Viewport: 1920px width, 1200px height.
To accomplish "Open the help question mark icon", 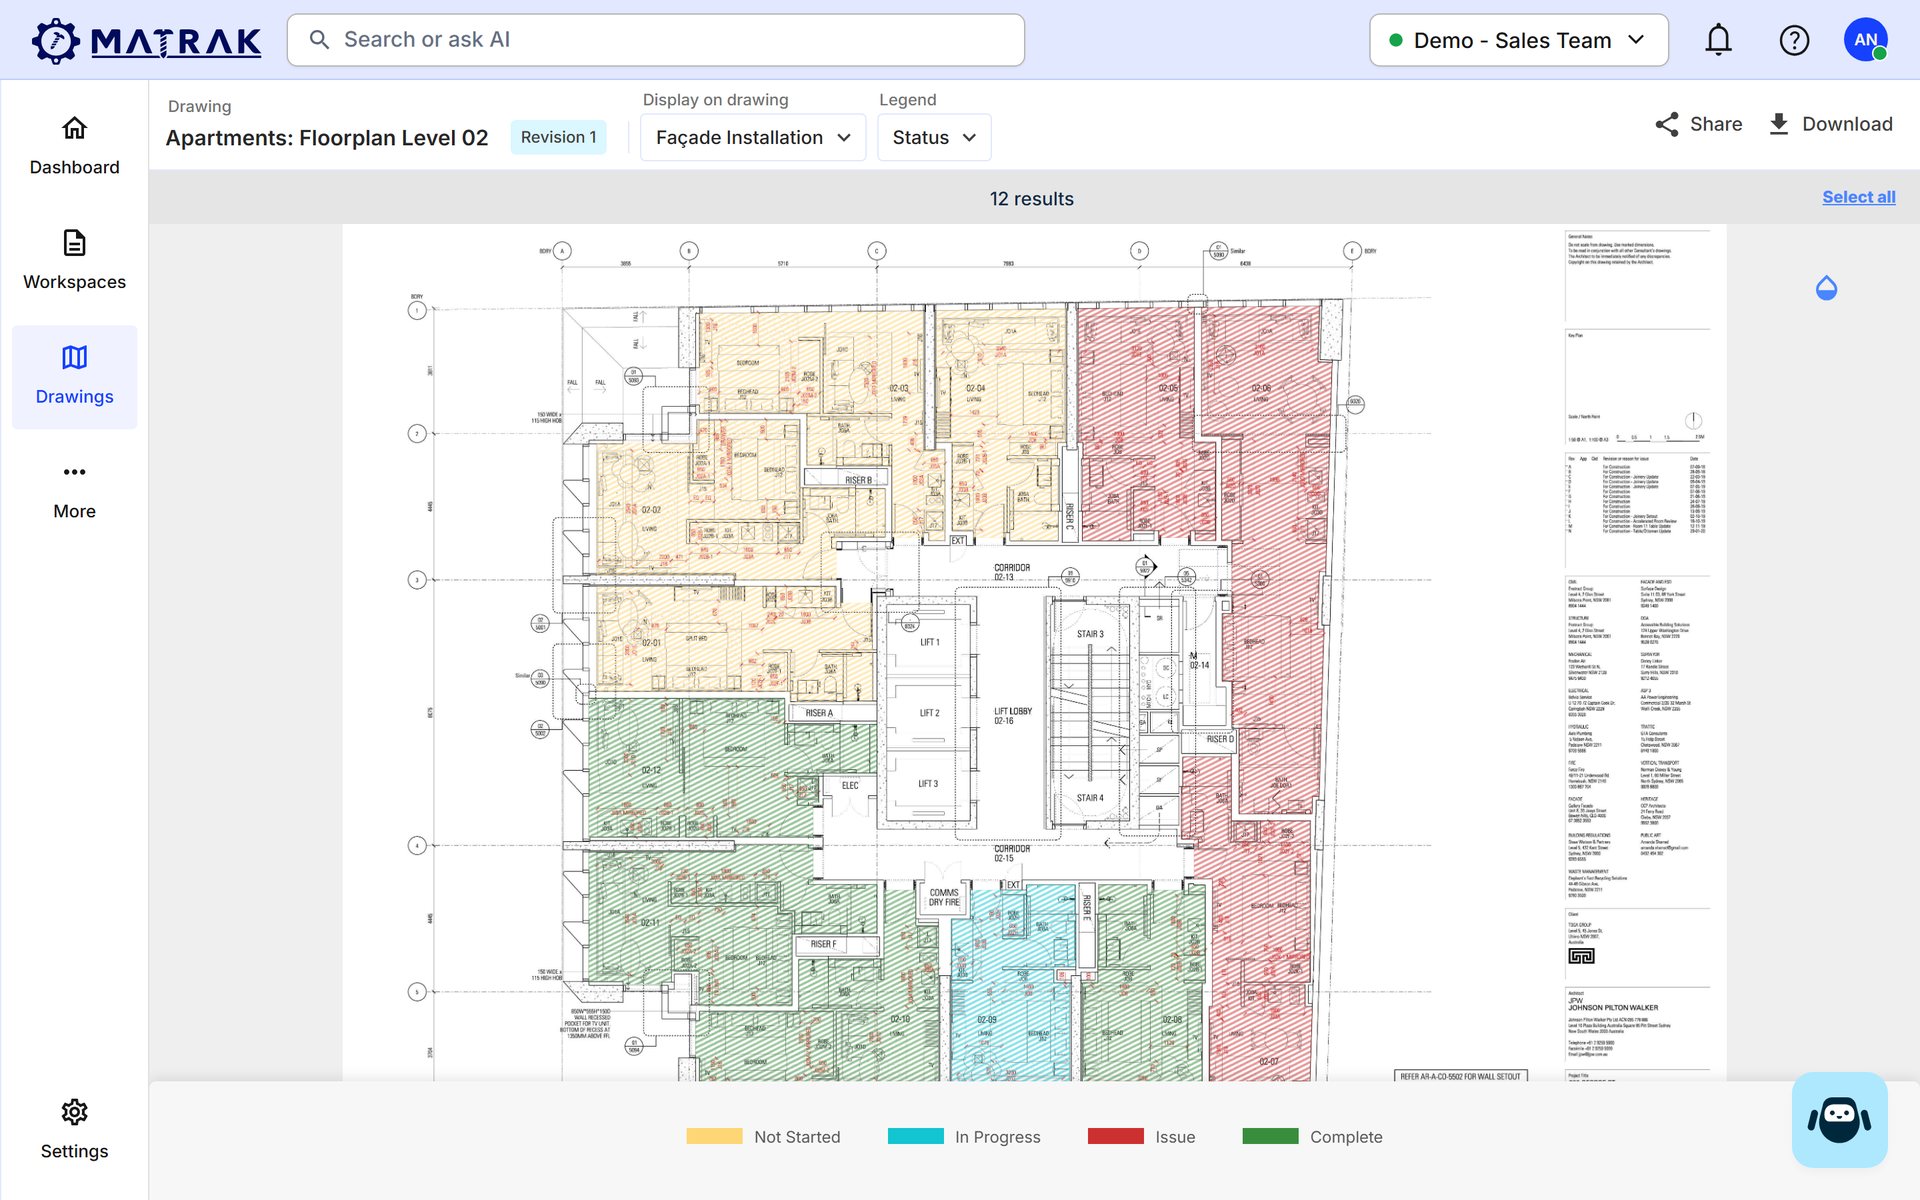I will tap(1794, 40).
